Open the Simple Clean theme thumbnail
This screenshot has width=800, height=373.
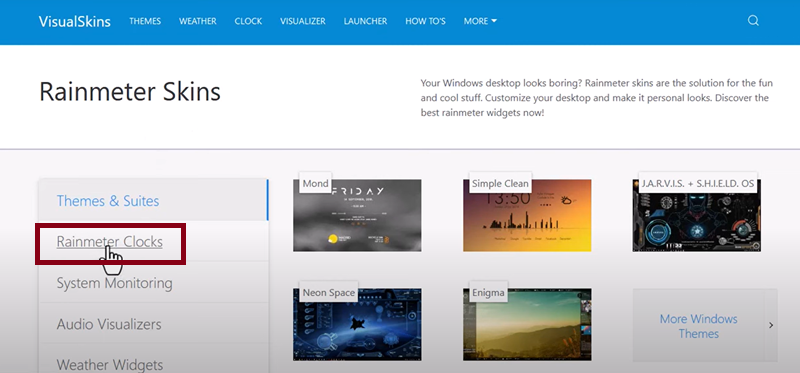click(x=527, y=215)
